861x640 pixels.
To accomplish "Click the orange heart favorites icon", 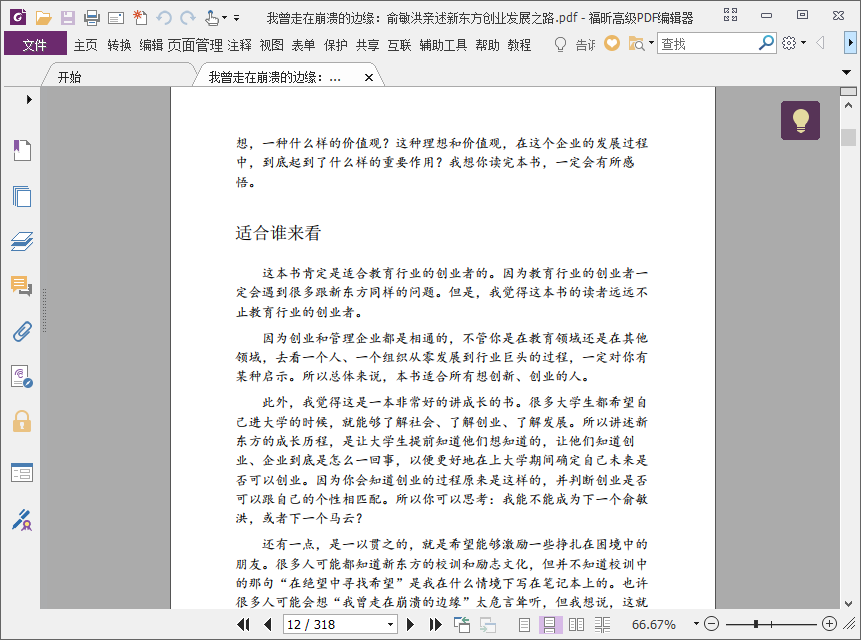I will tap(612, 43).
